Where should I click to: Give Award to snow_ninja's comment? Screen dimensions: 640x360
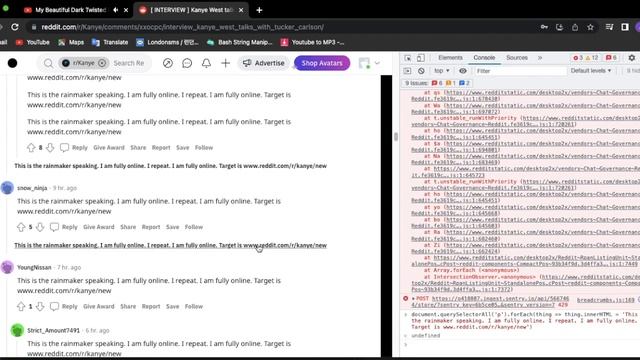pos(99,227)
